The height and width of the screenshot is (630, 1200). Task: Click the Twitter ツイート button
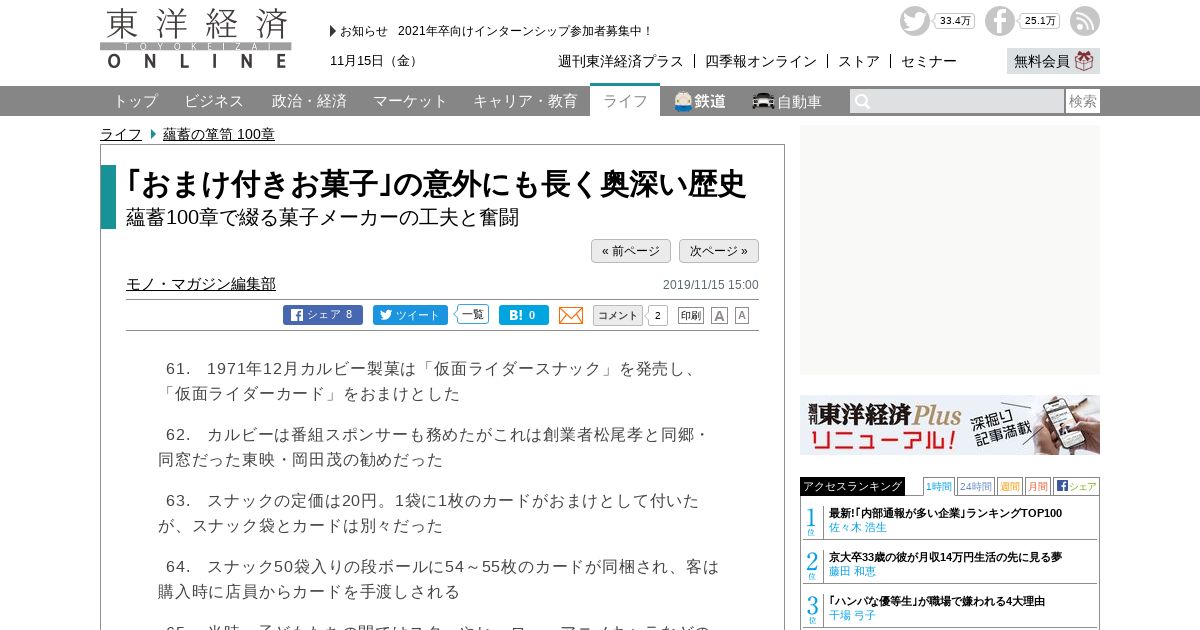pyautogui.click(x=410, y=315)
